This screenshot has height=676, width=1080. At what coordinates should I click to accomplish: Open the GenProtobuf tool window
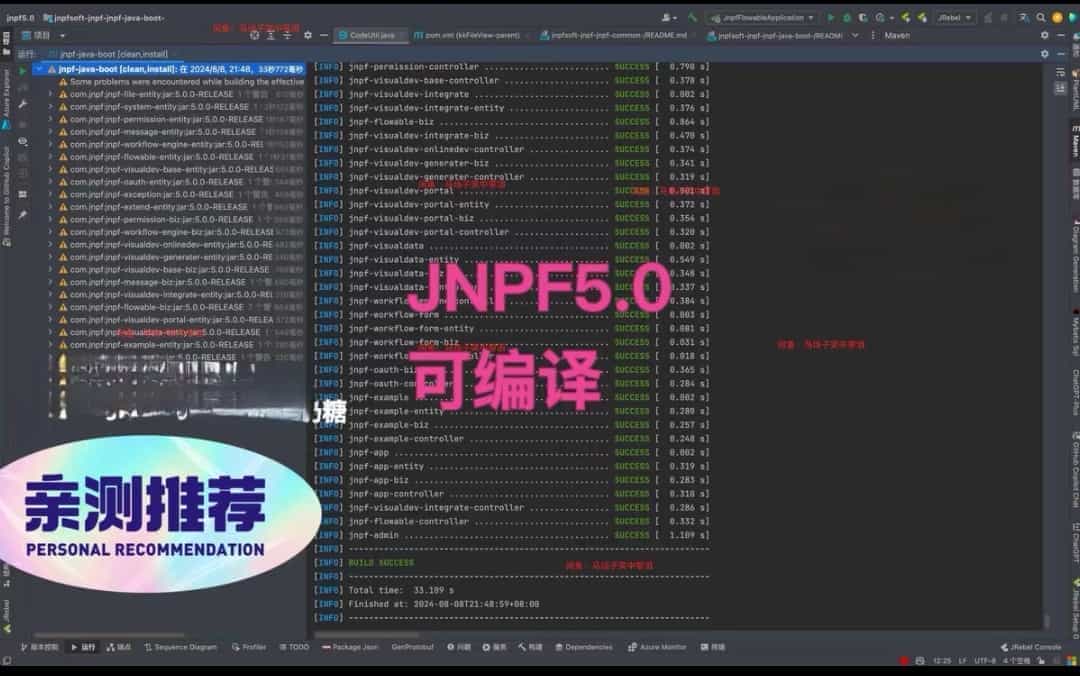pos(413,647)
